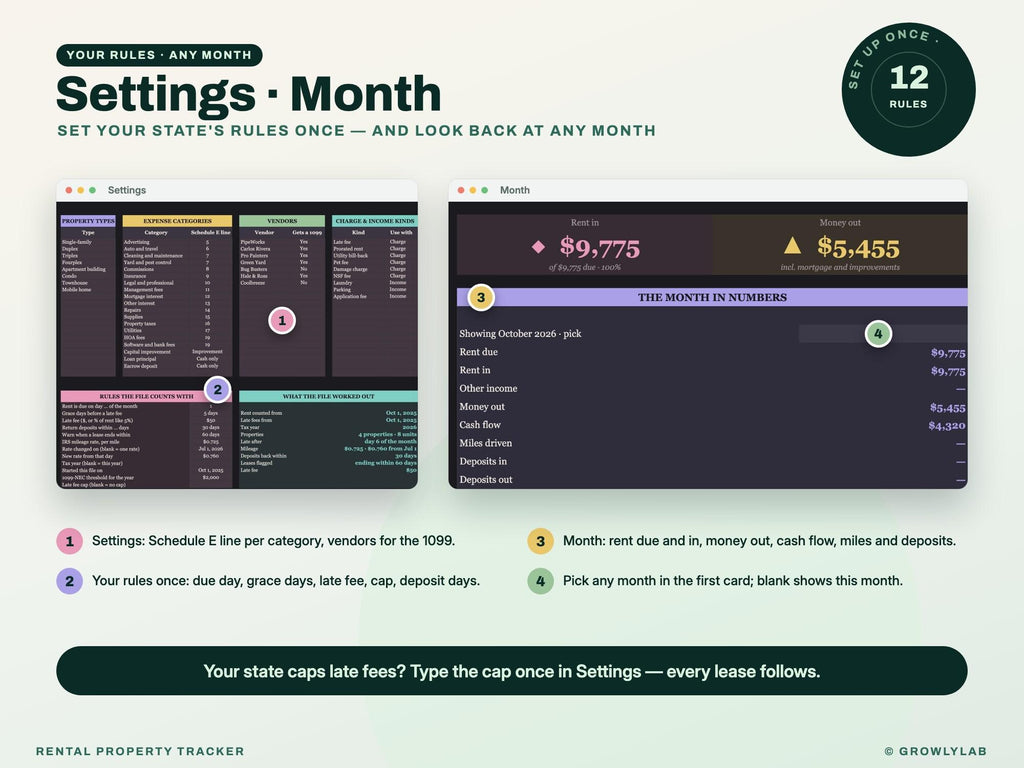Click the Settings window title

click(127, 190)
